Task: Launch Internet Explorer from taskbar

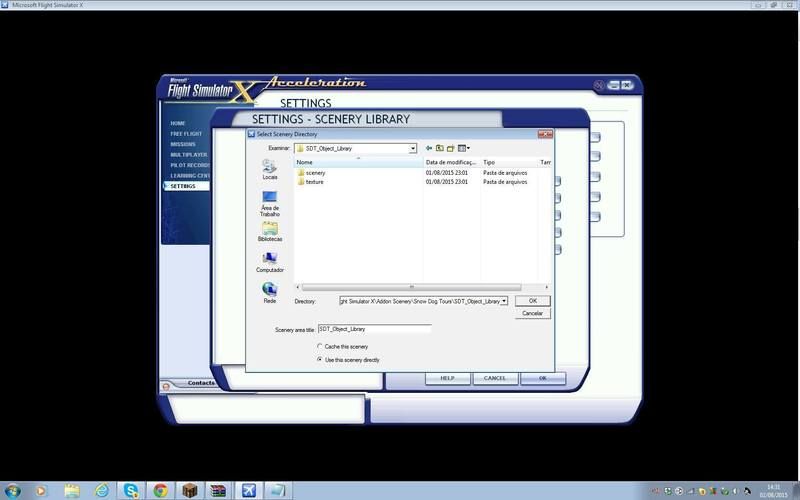Action: (x=102, y=491)
